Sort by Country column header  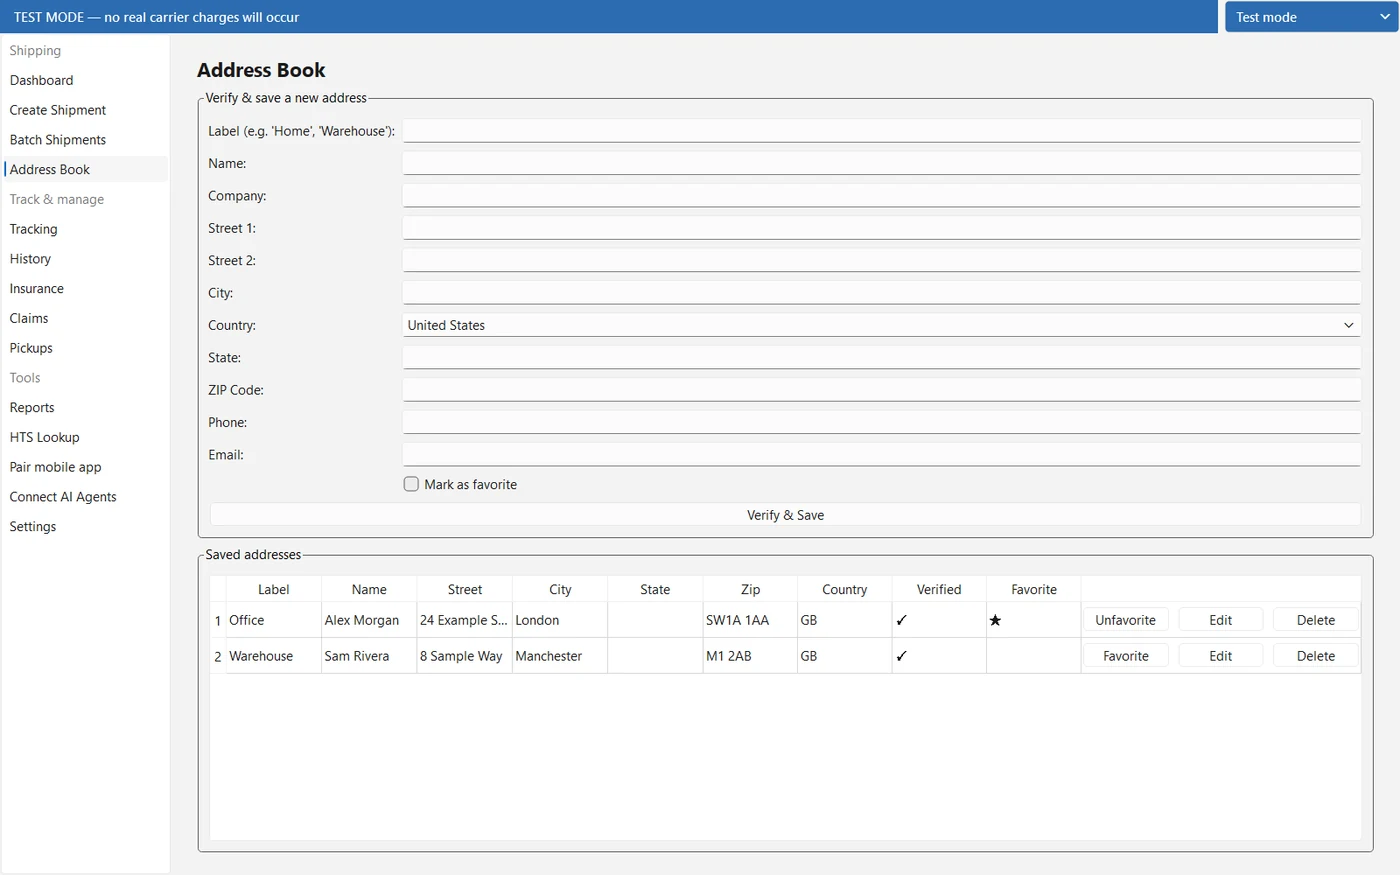pyautogui.click(x=845, y=589)
